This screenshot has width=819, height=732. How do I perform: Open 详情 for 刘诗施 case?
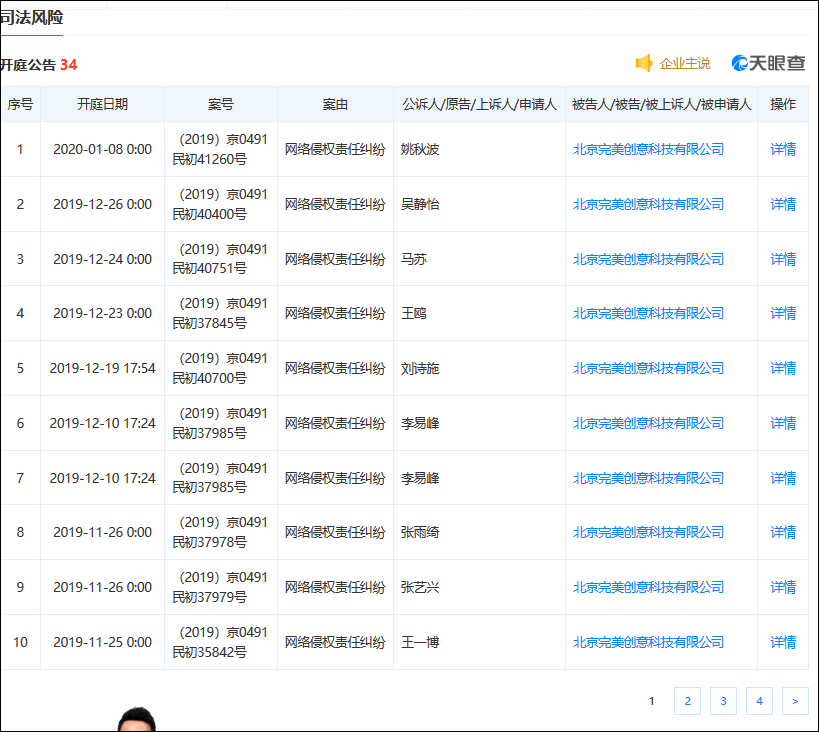point(783,368)
